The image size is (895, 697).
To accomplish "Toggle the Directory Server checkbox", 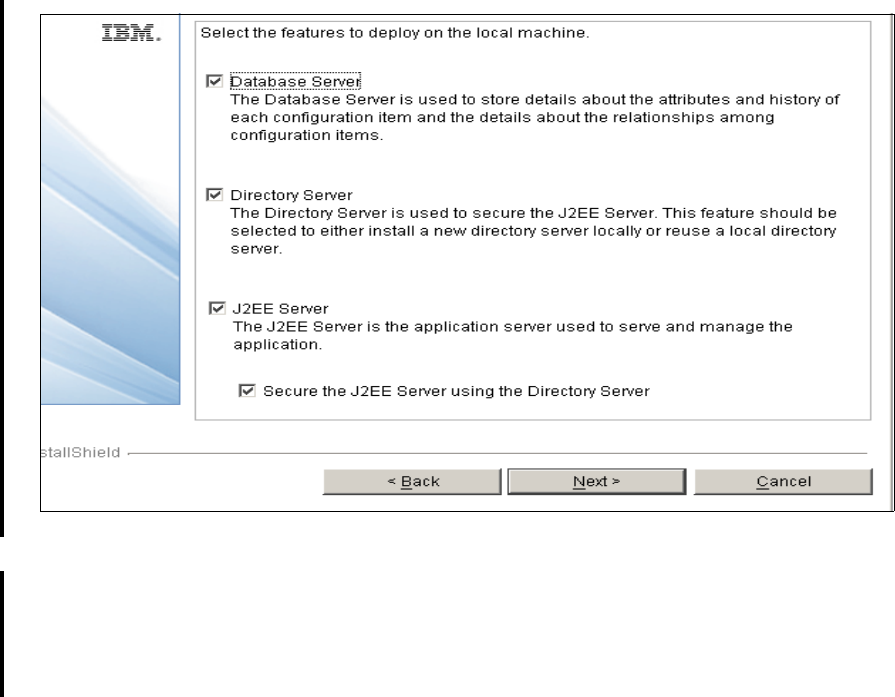I will pos(214,195).
